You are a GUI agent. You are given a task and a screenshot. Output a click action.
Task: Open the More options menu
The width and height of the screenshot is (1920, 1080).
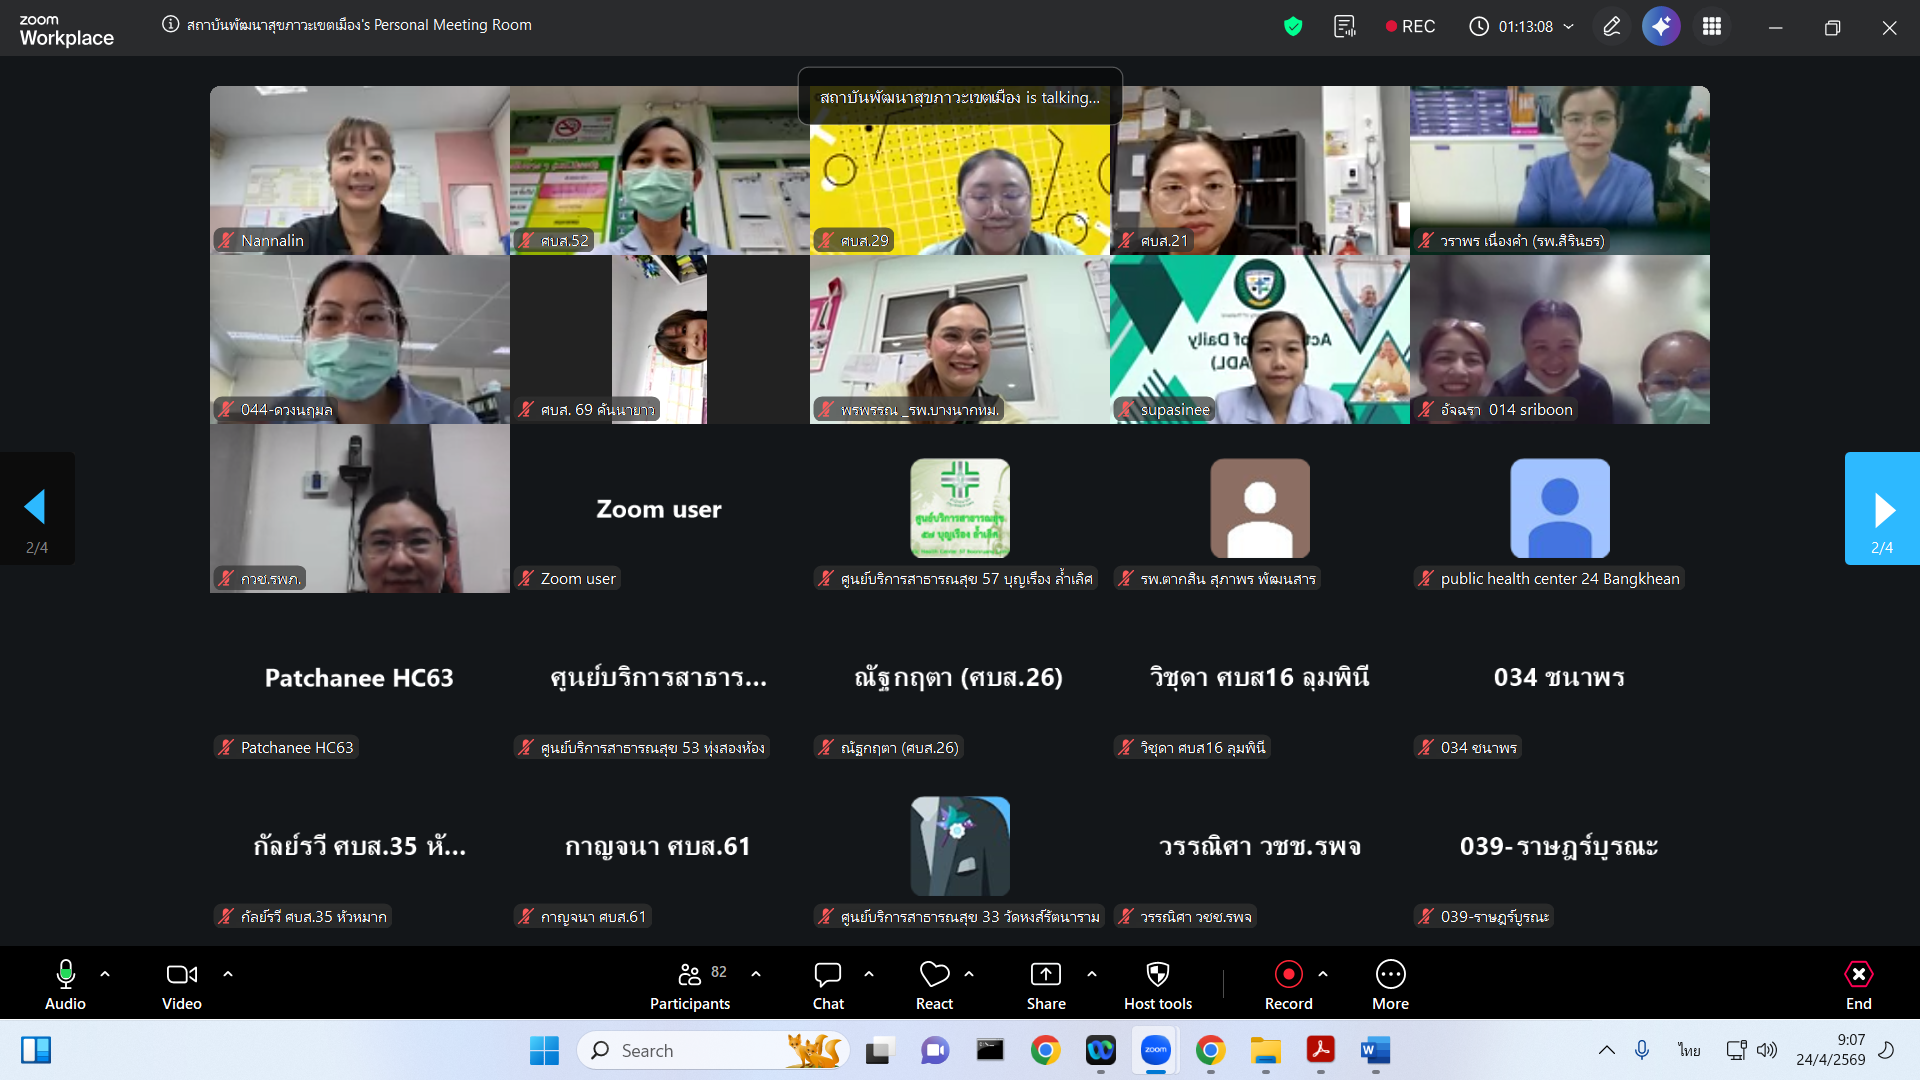[x=1390, y=975]
